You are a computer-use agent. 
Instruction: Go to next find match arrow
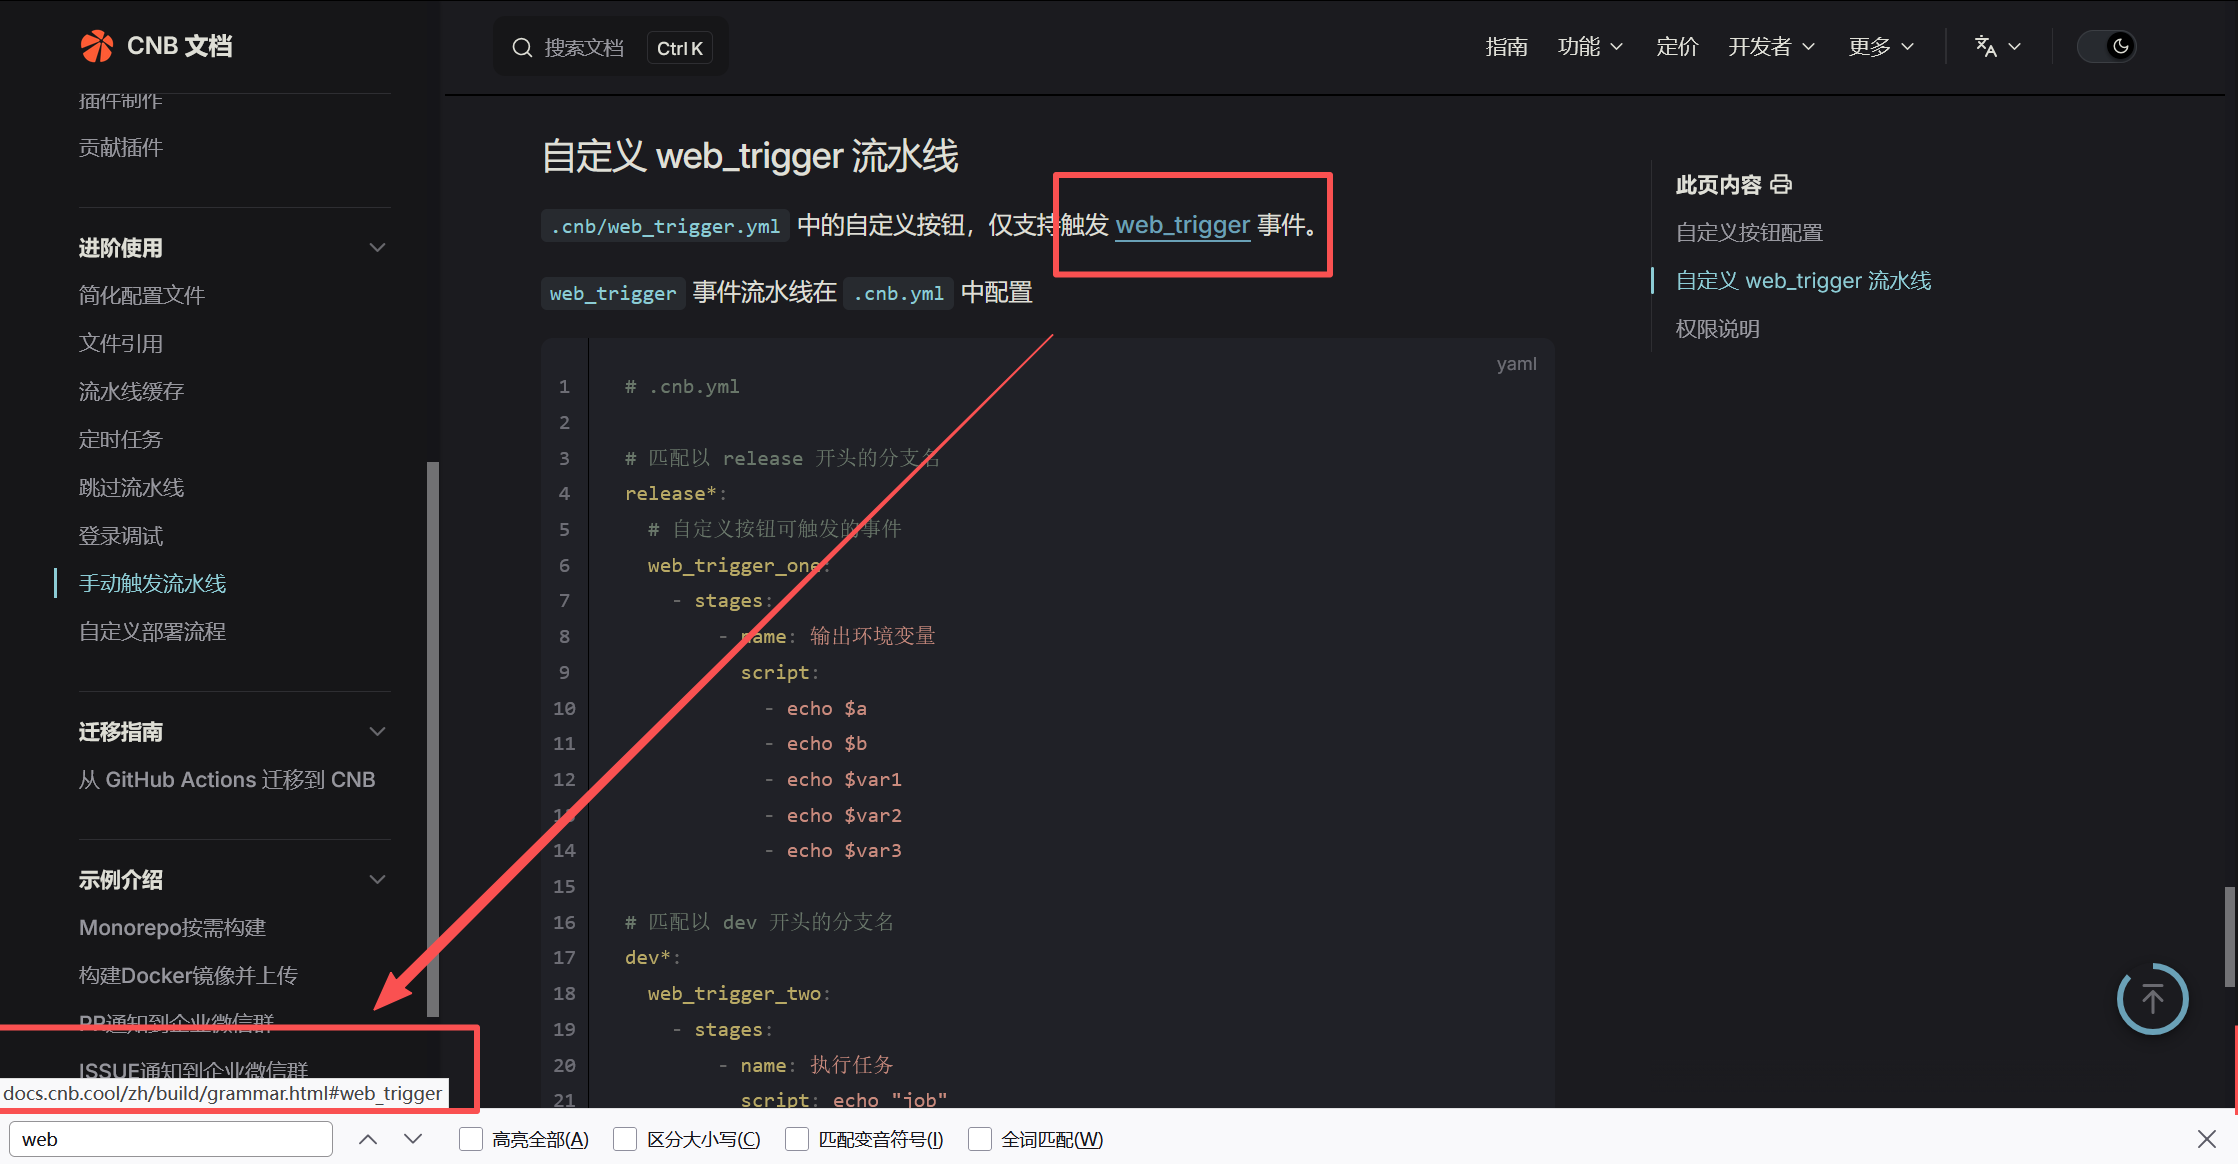(x=413, y=1139)
